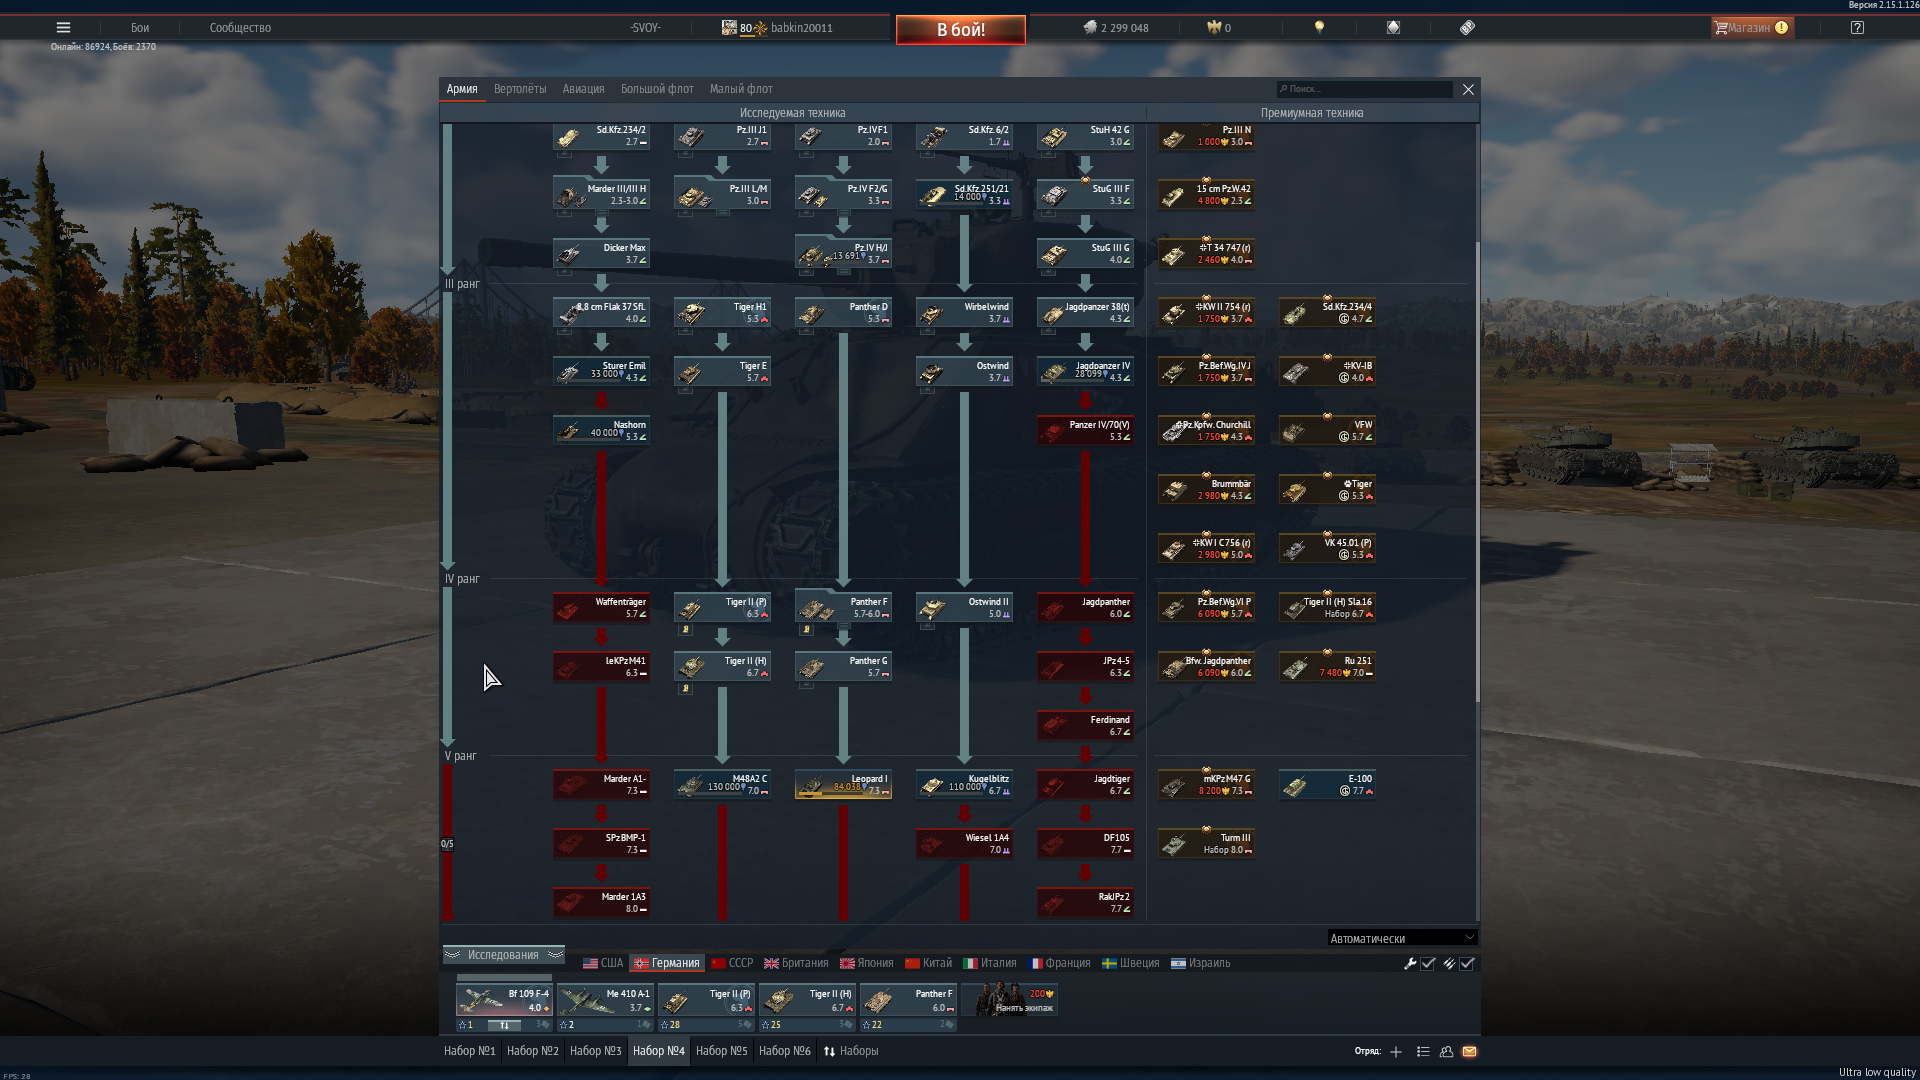The width and height of the screenshot is (1920, 1080).
Task: Select the Nashorn vehicle card
Action: pos(601,431)
